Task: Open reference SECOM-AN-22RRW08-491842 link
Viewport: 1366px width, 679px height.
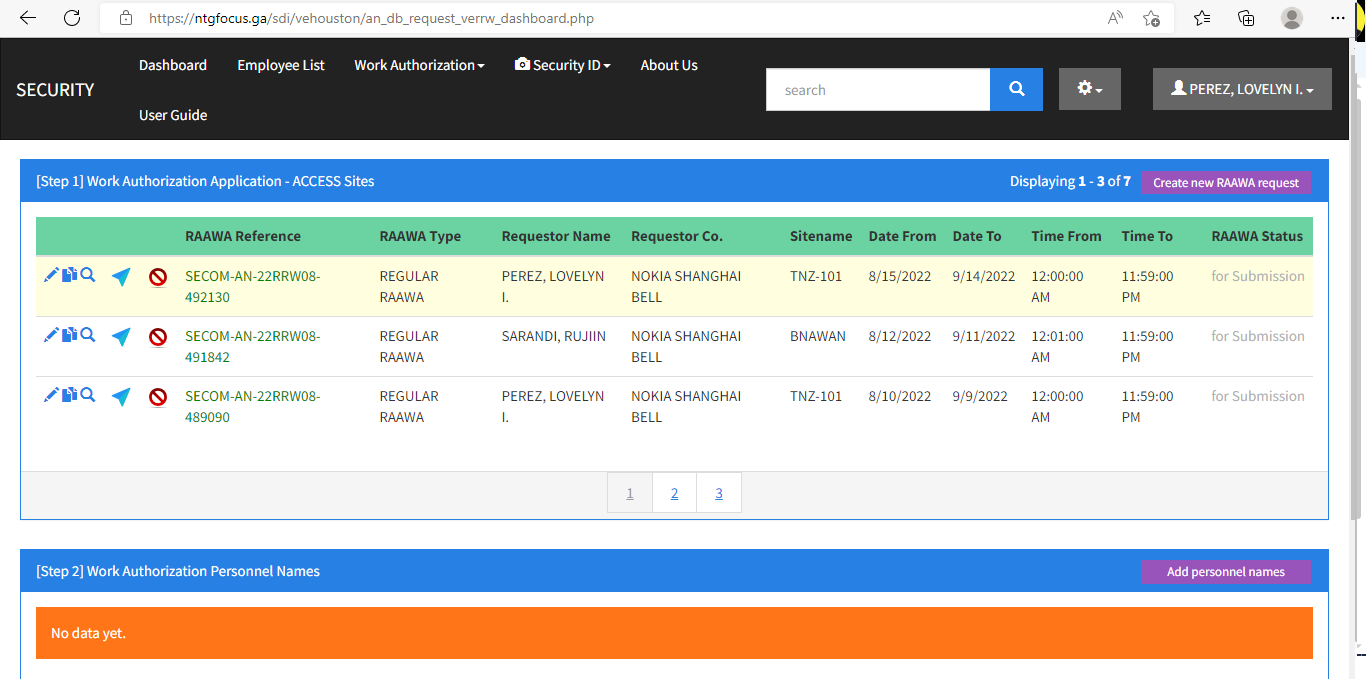Action: tap(253, 346)
